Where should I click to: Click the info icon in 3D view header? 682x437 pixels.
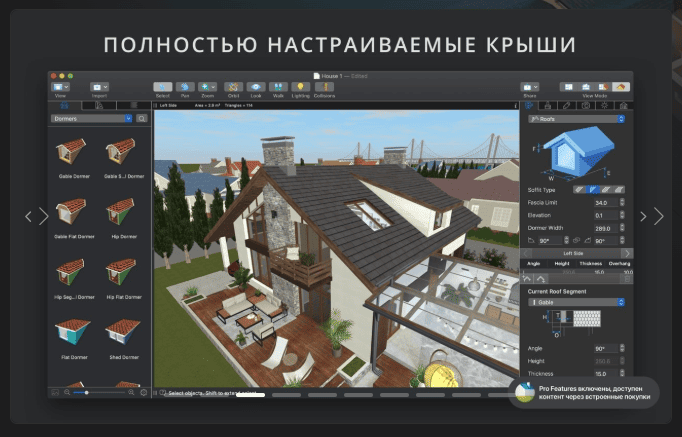click(515, 105)
